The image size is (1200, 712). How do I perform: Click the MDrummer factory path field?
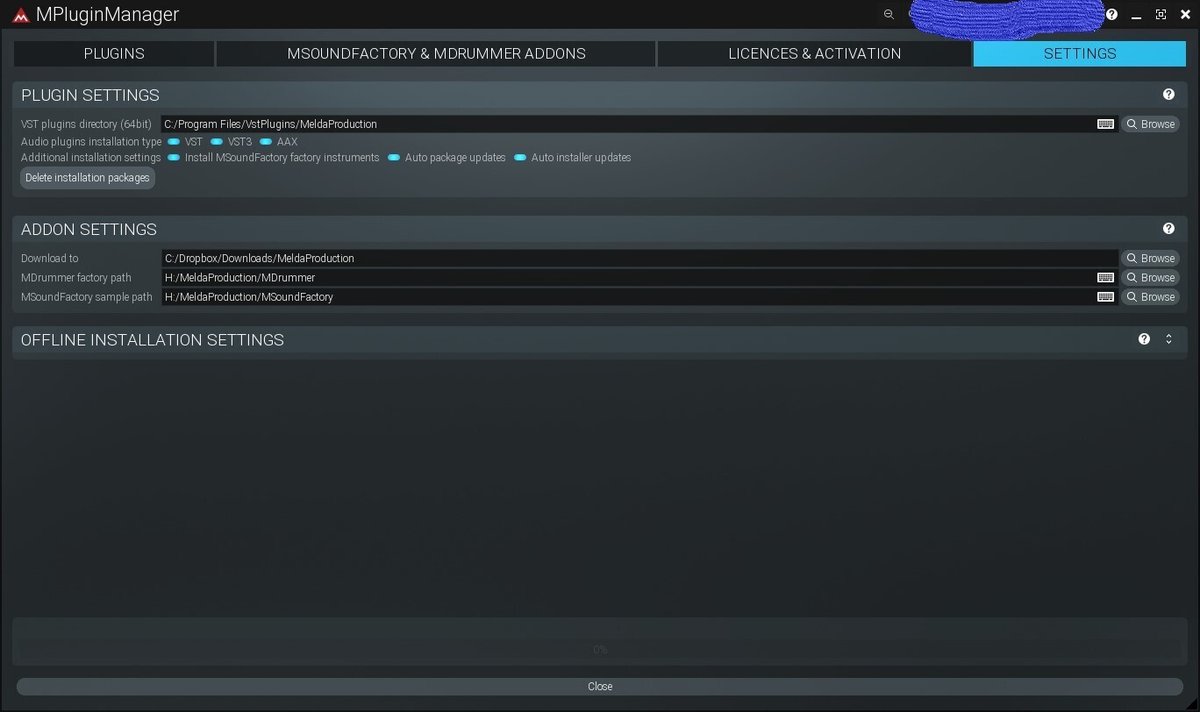click(639, 277)
